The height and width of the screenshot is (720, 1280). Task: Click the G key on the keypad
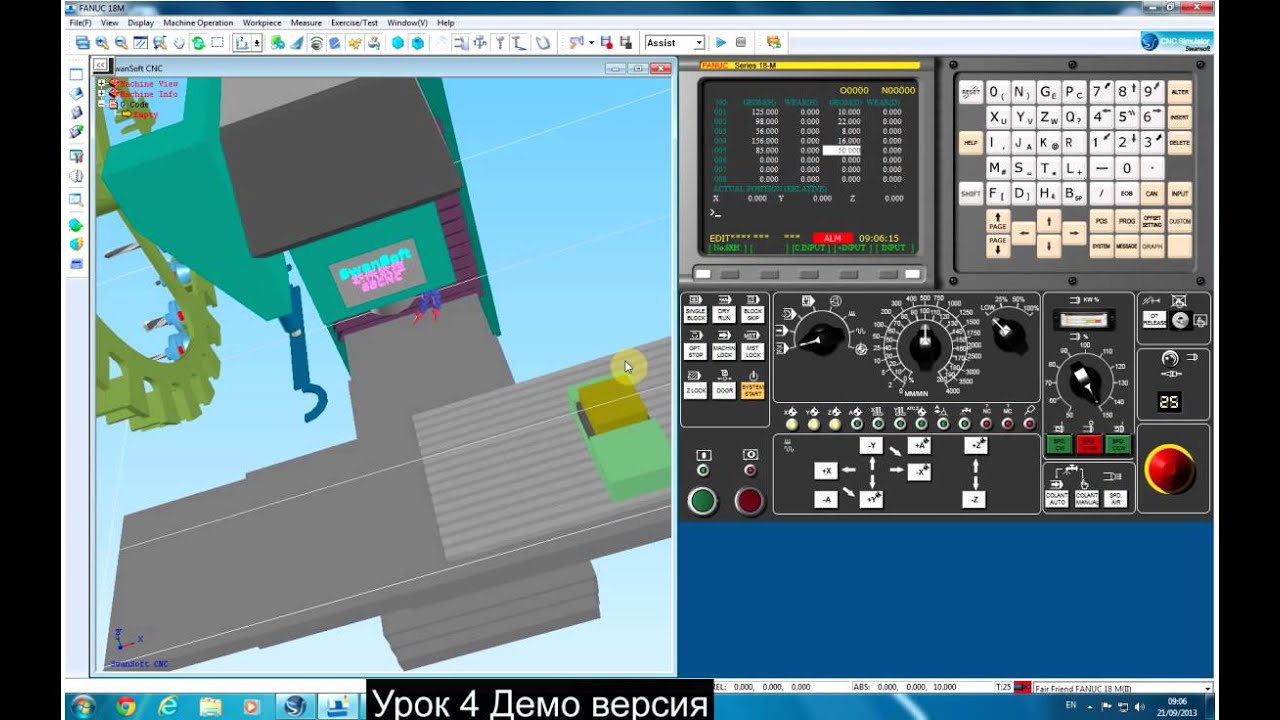coord(1048,91)
